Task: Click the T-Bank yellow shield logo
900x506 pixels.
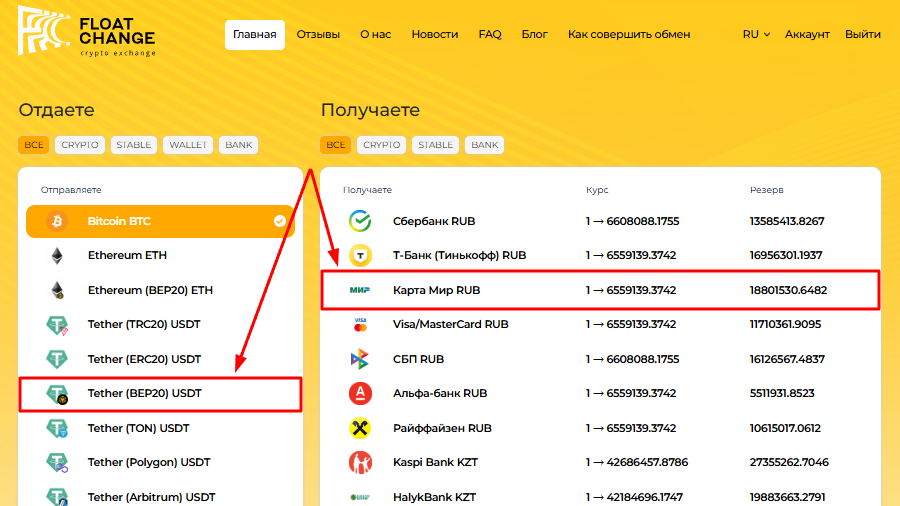Action: coord(360,255)
